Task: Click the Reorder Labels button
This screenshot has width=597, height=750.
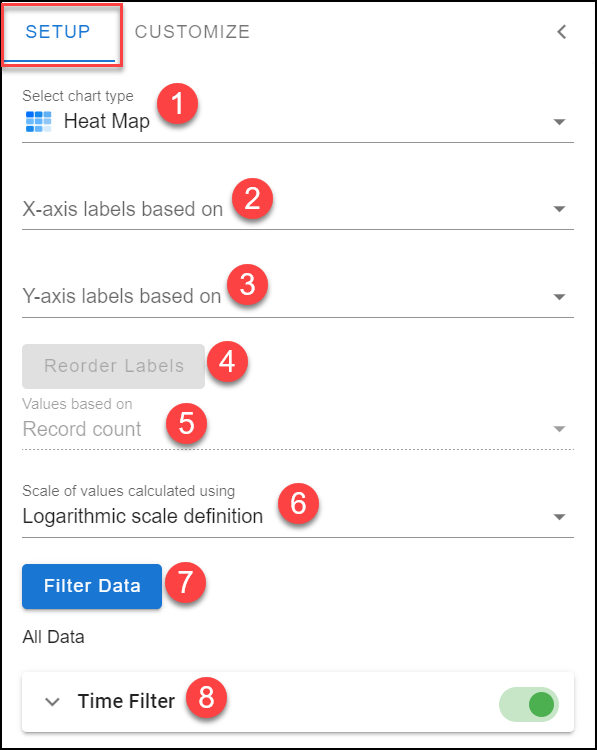Action: (113, 366)
